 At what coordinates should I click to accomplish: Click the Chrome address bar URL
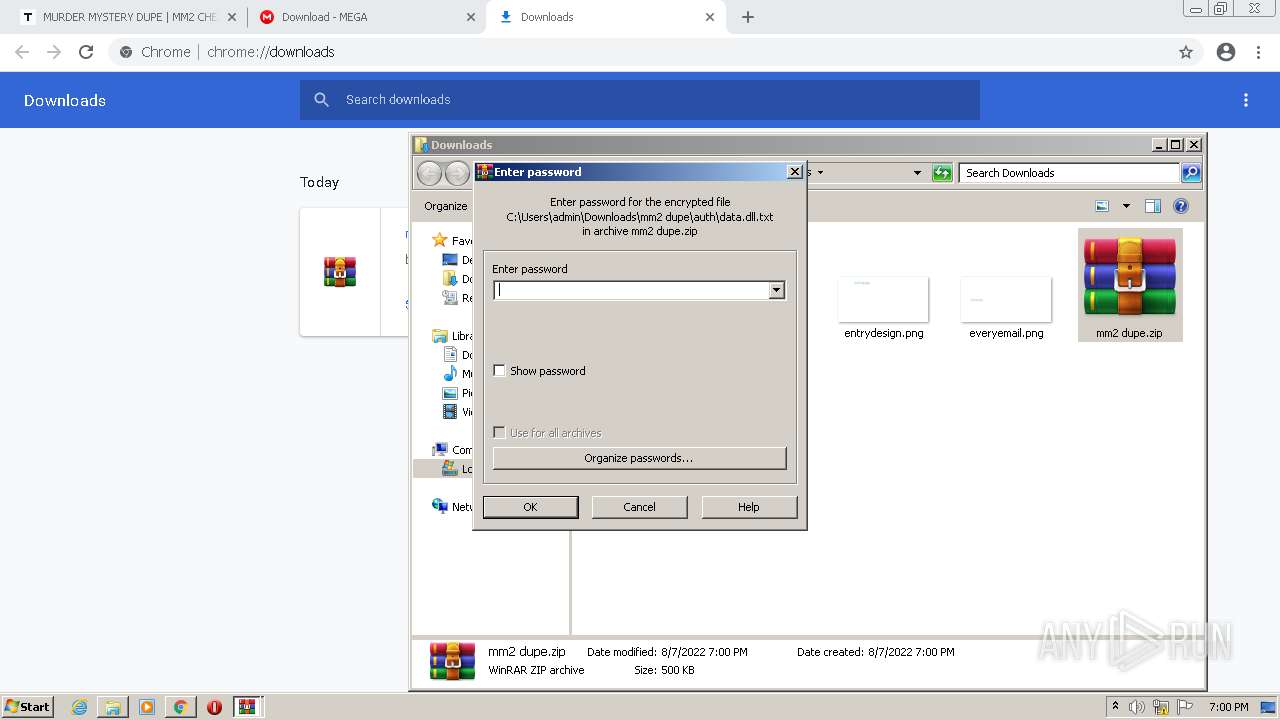pyautogui.click(x=270, y=52)
